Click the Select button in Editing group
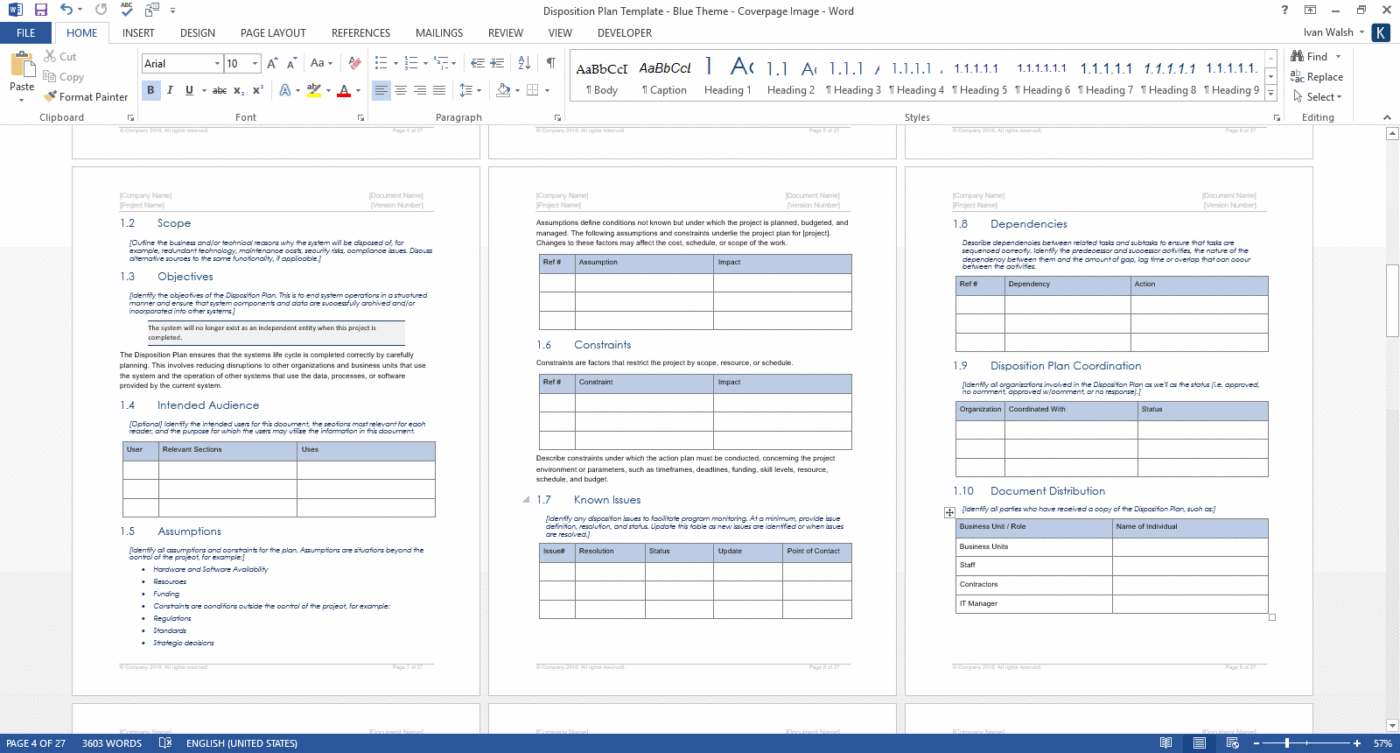 [x=1316, y=97]
